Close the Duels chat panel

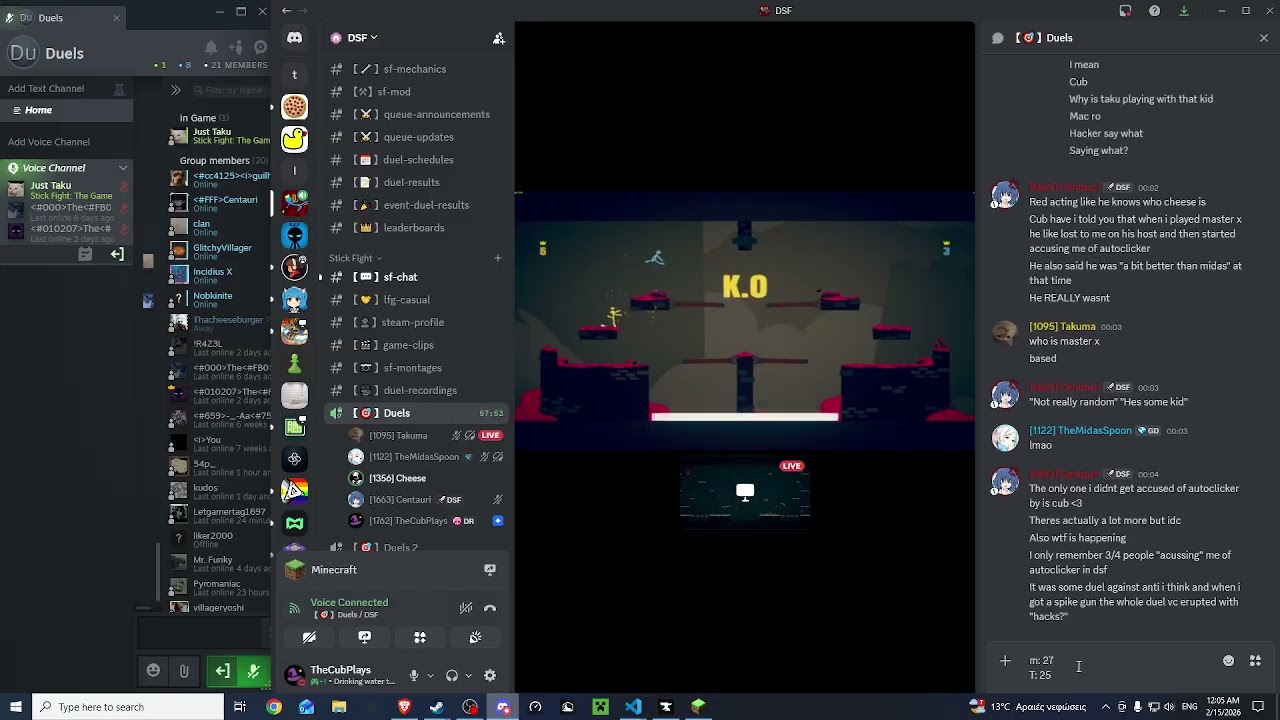[1264, 38]
